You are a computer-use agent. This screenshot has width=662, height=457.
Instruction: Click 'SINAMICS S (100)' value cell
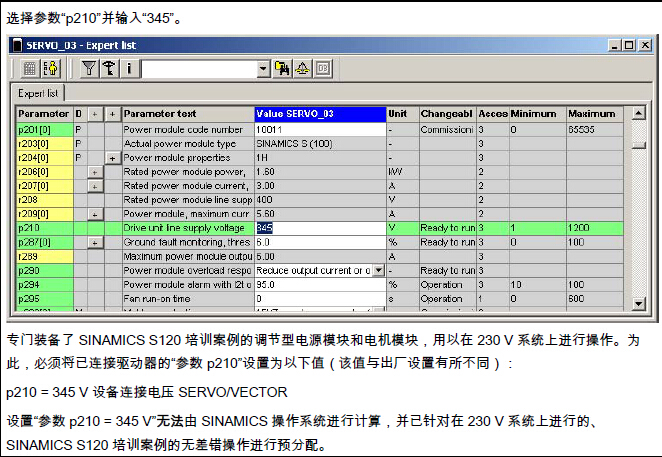pyautogui.click(x=320, y=144)
